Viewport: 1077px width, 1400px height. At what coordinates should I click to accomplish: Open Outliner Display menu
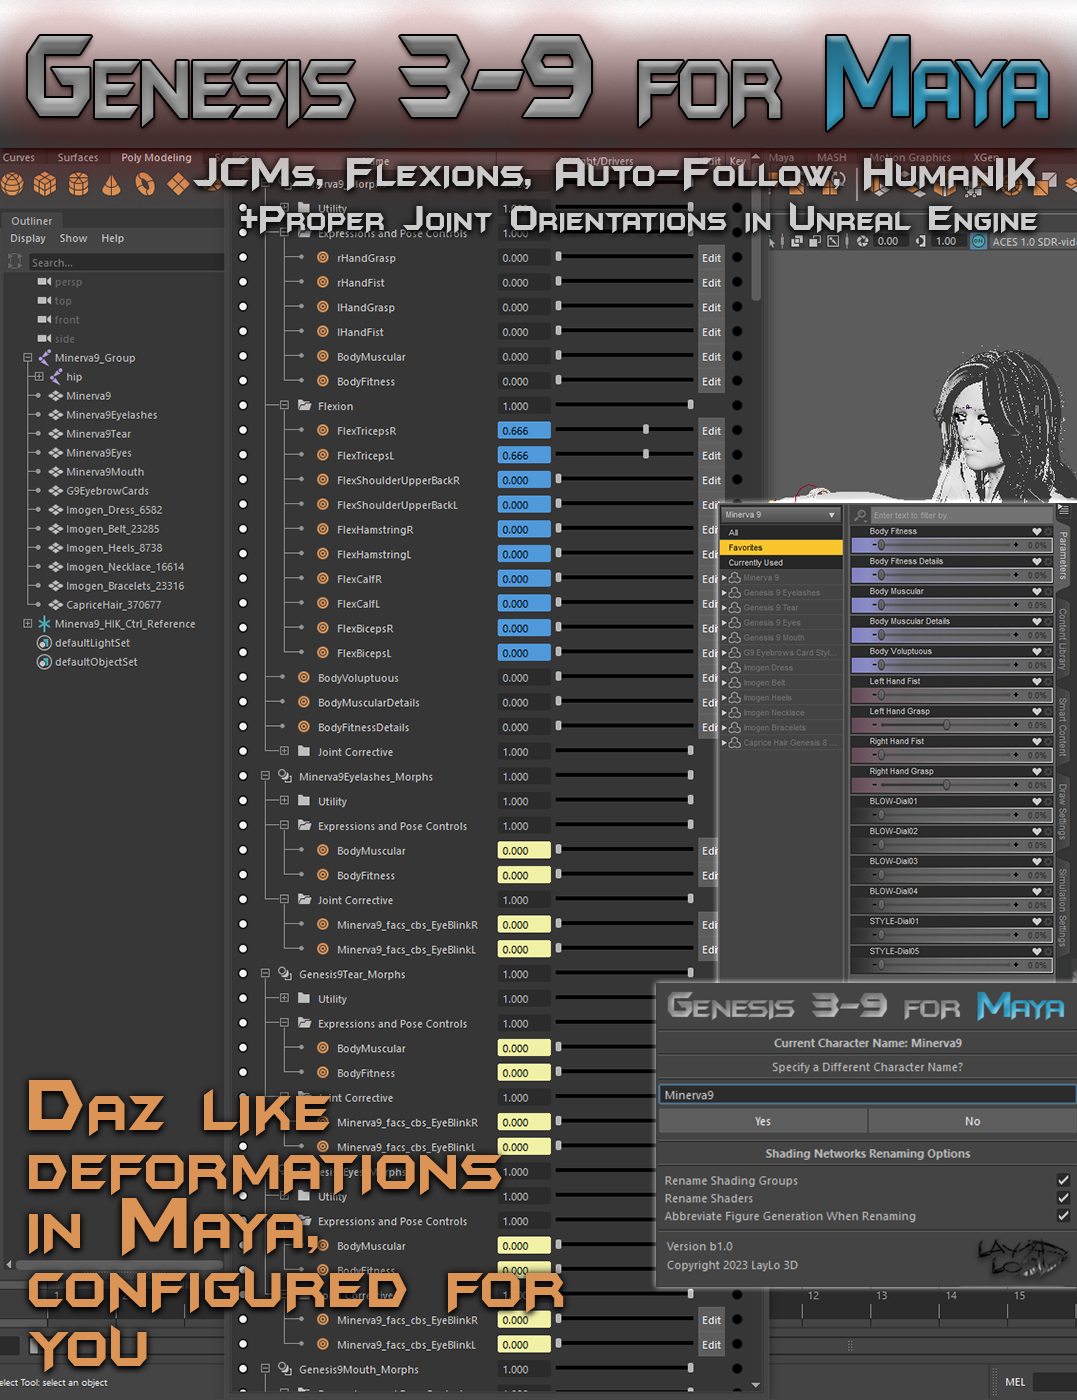(28, 238)
